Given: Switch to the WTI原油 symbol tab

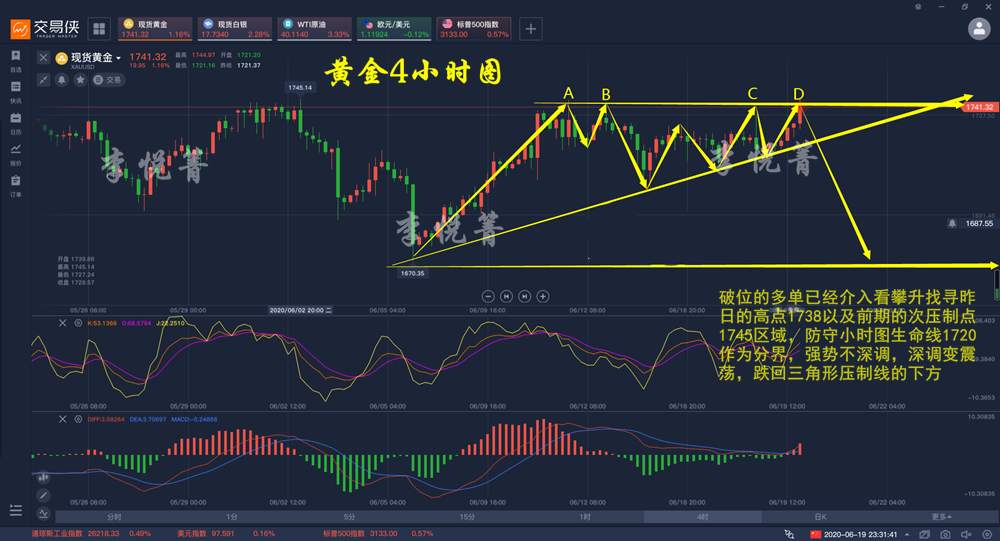Looking at the screenshot, I should [x=314, y=29].
